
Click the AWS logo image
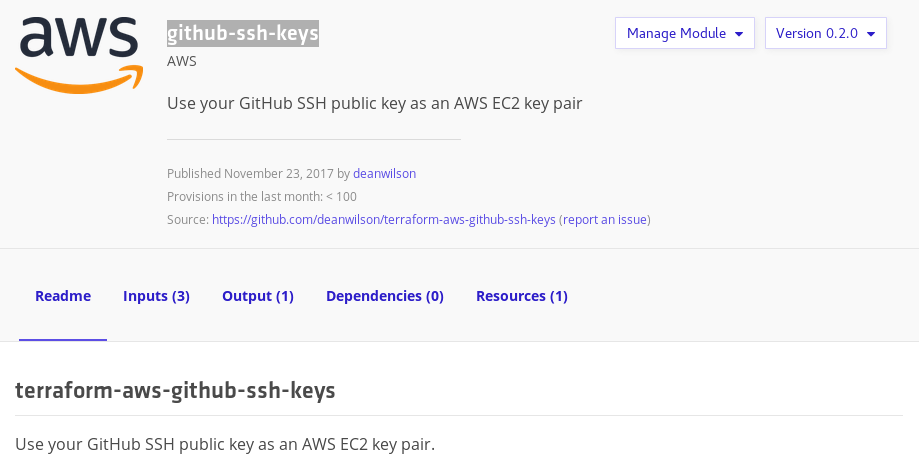[79, 55]
